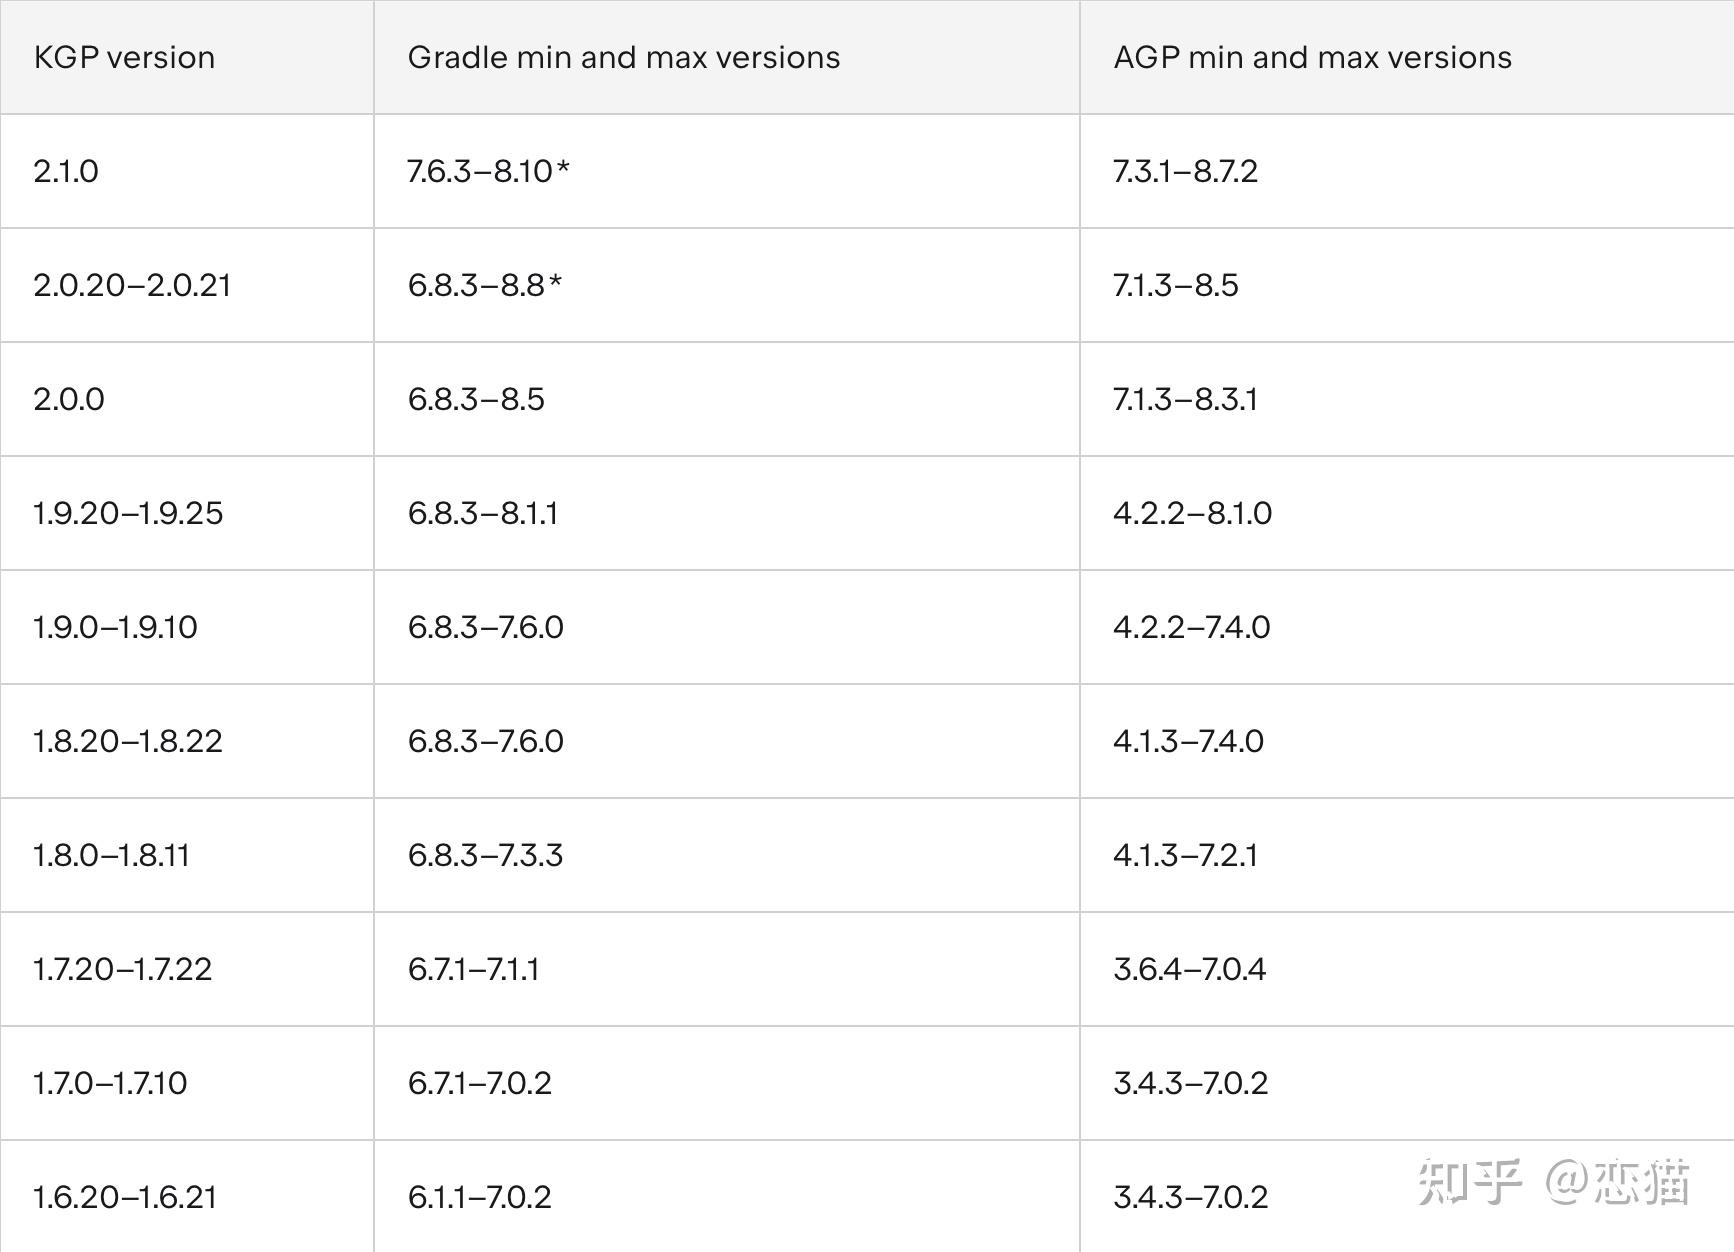This screenshot has height=1252, width=1734.
Task: Select the Gradle range 6.8.3–8.1.1 cell
Action: (x=483, y=513)
